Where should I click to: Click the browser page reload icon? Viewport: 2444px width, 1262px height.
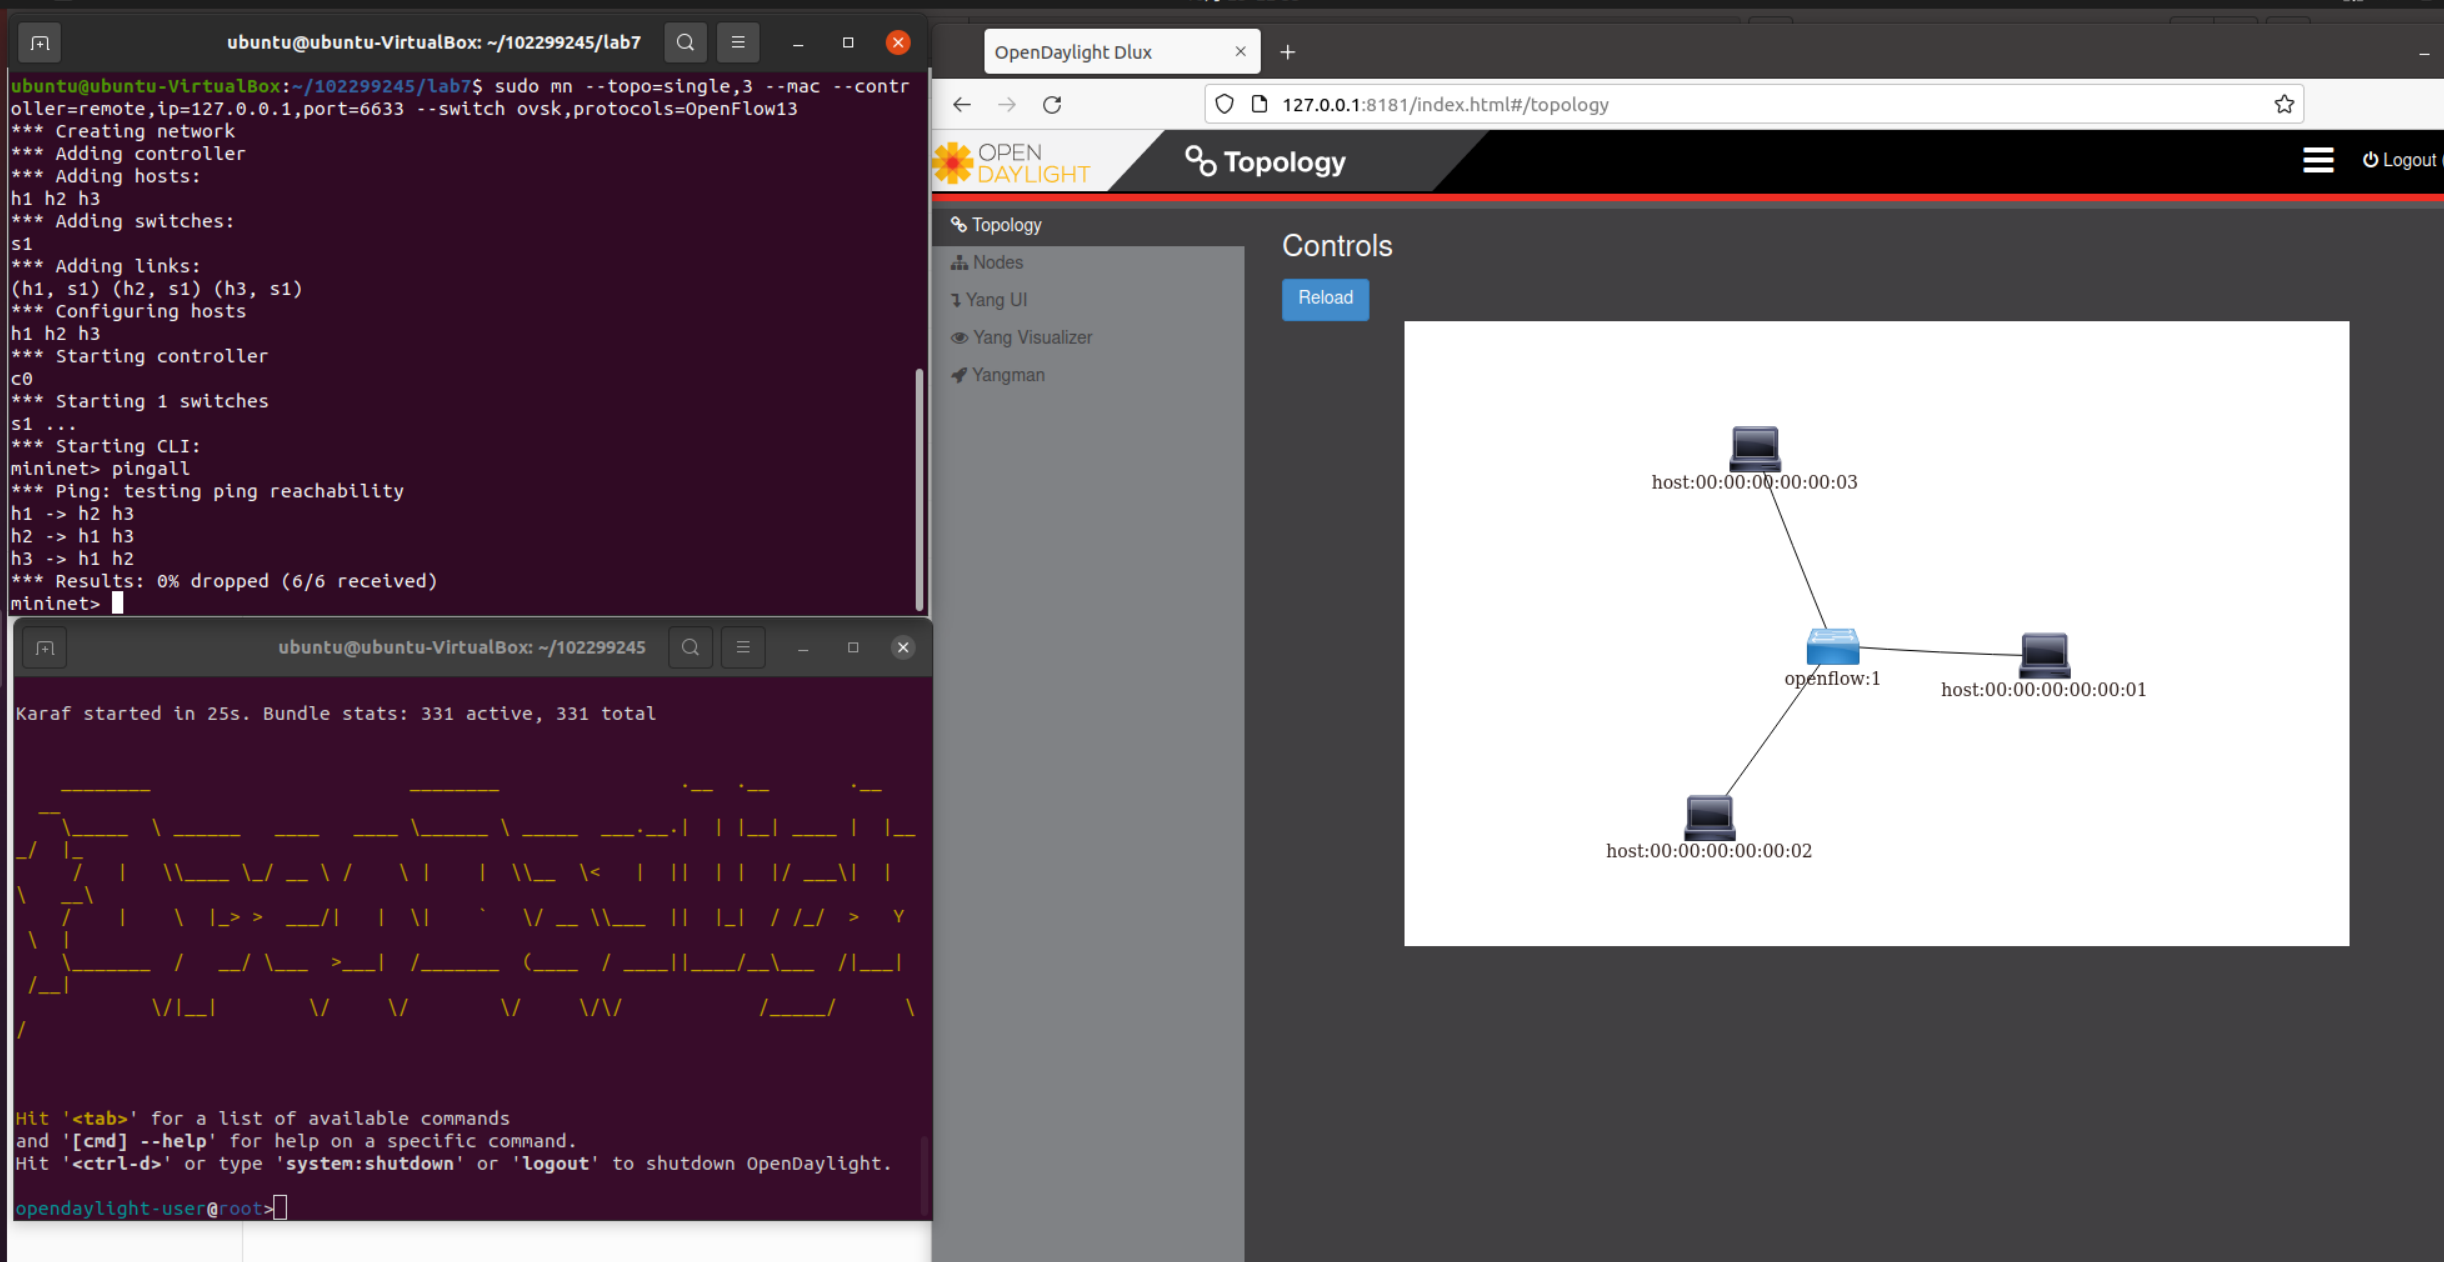coord(1052,105)
